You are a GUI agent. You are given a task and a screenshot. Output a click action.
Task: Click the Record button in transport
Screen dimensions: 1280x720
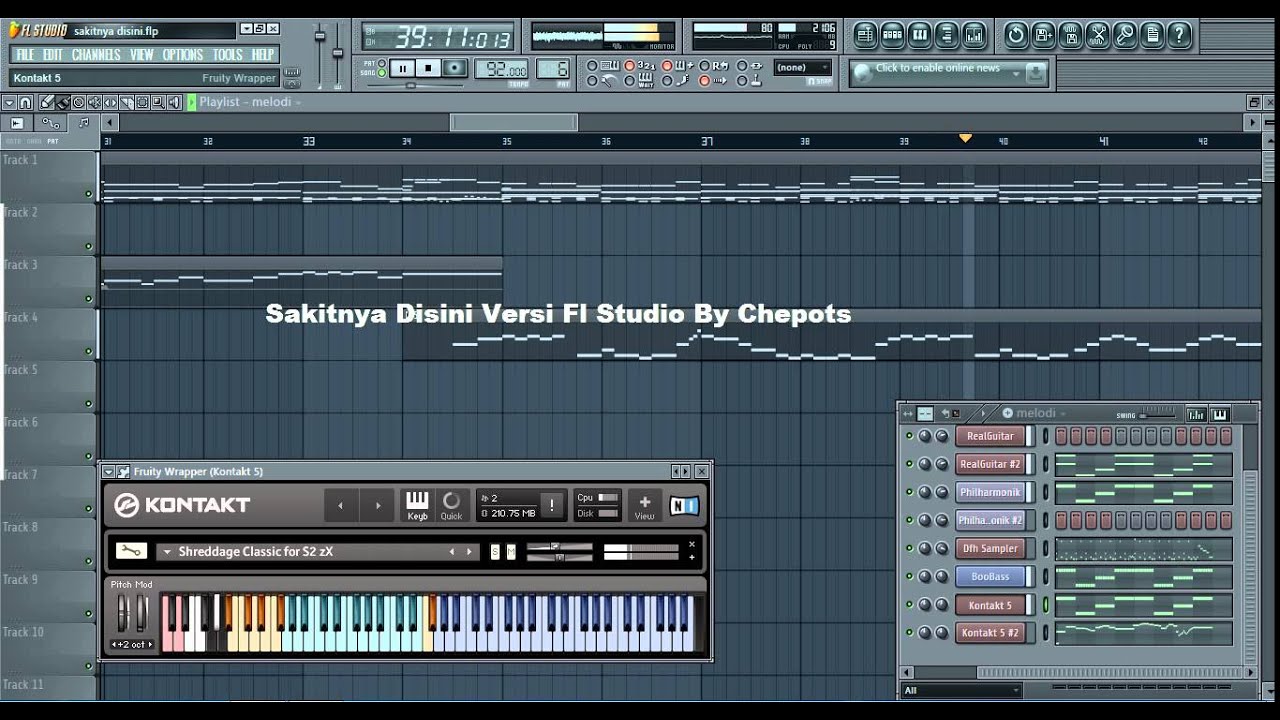pyautogui.click(x=454, y=68)
